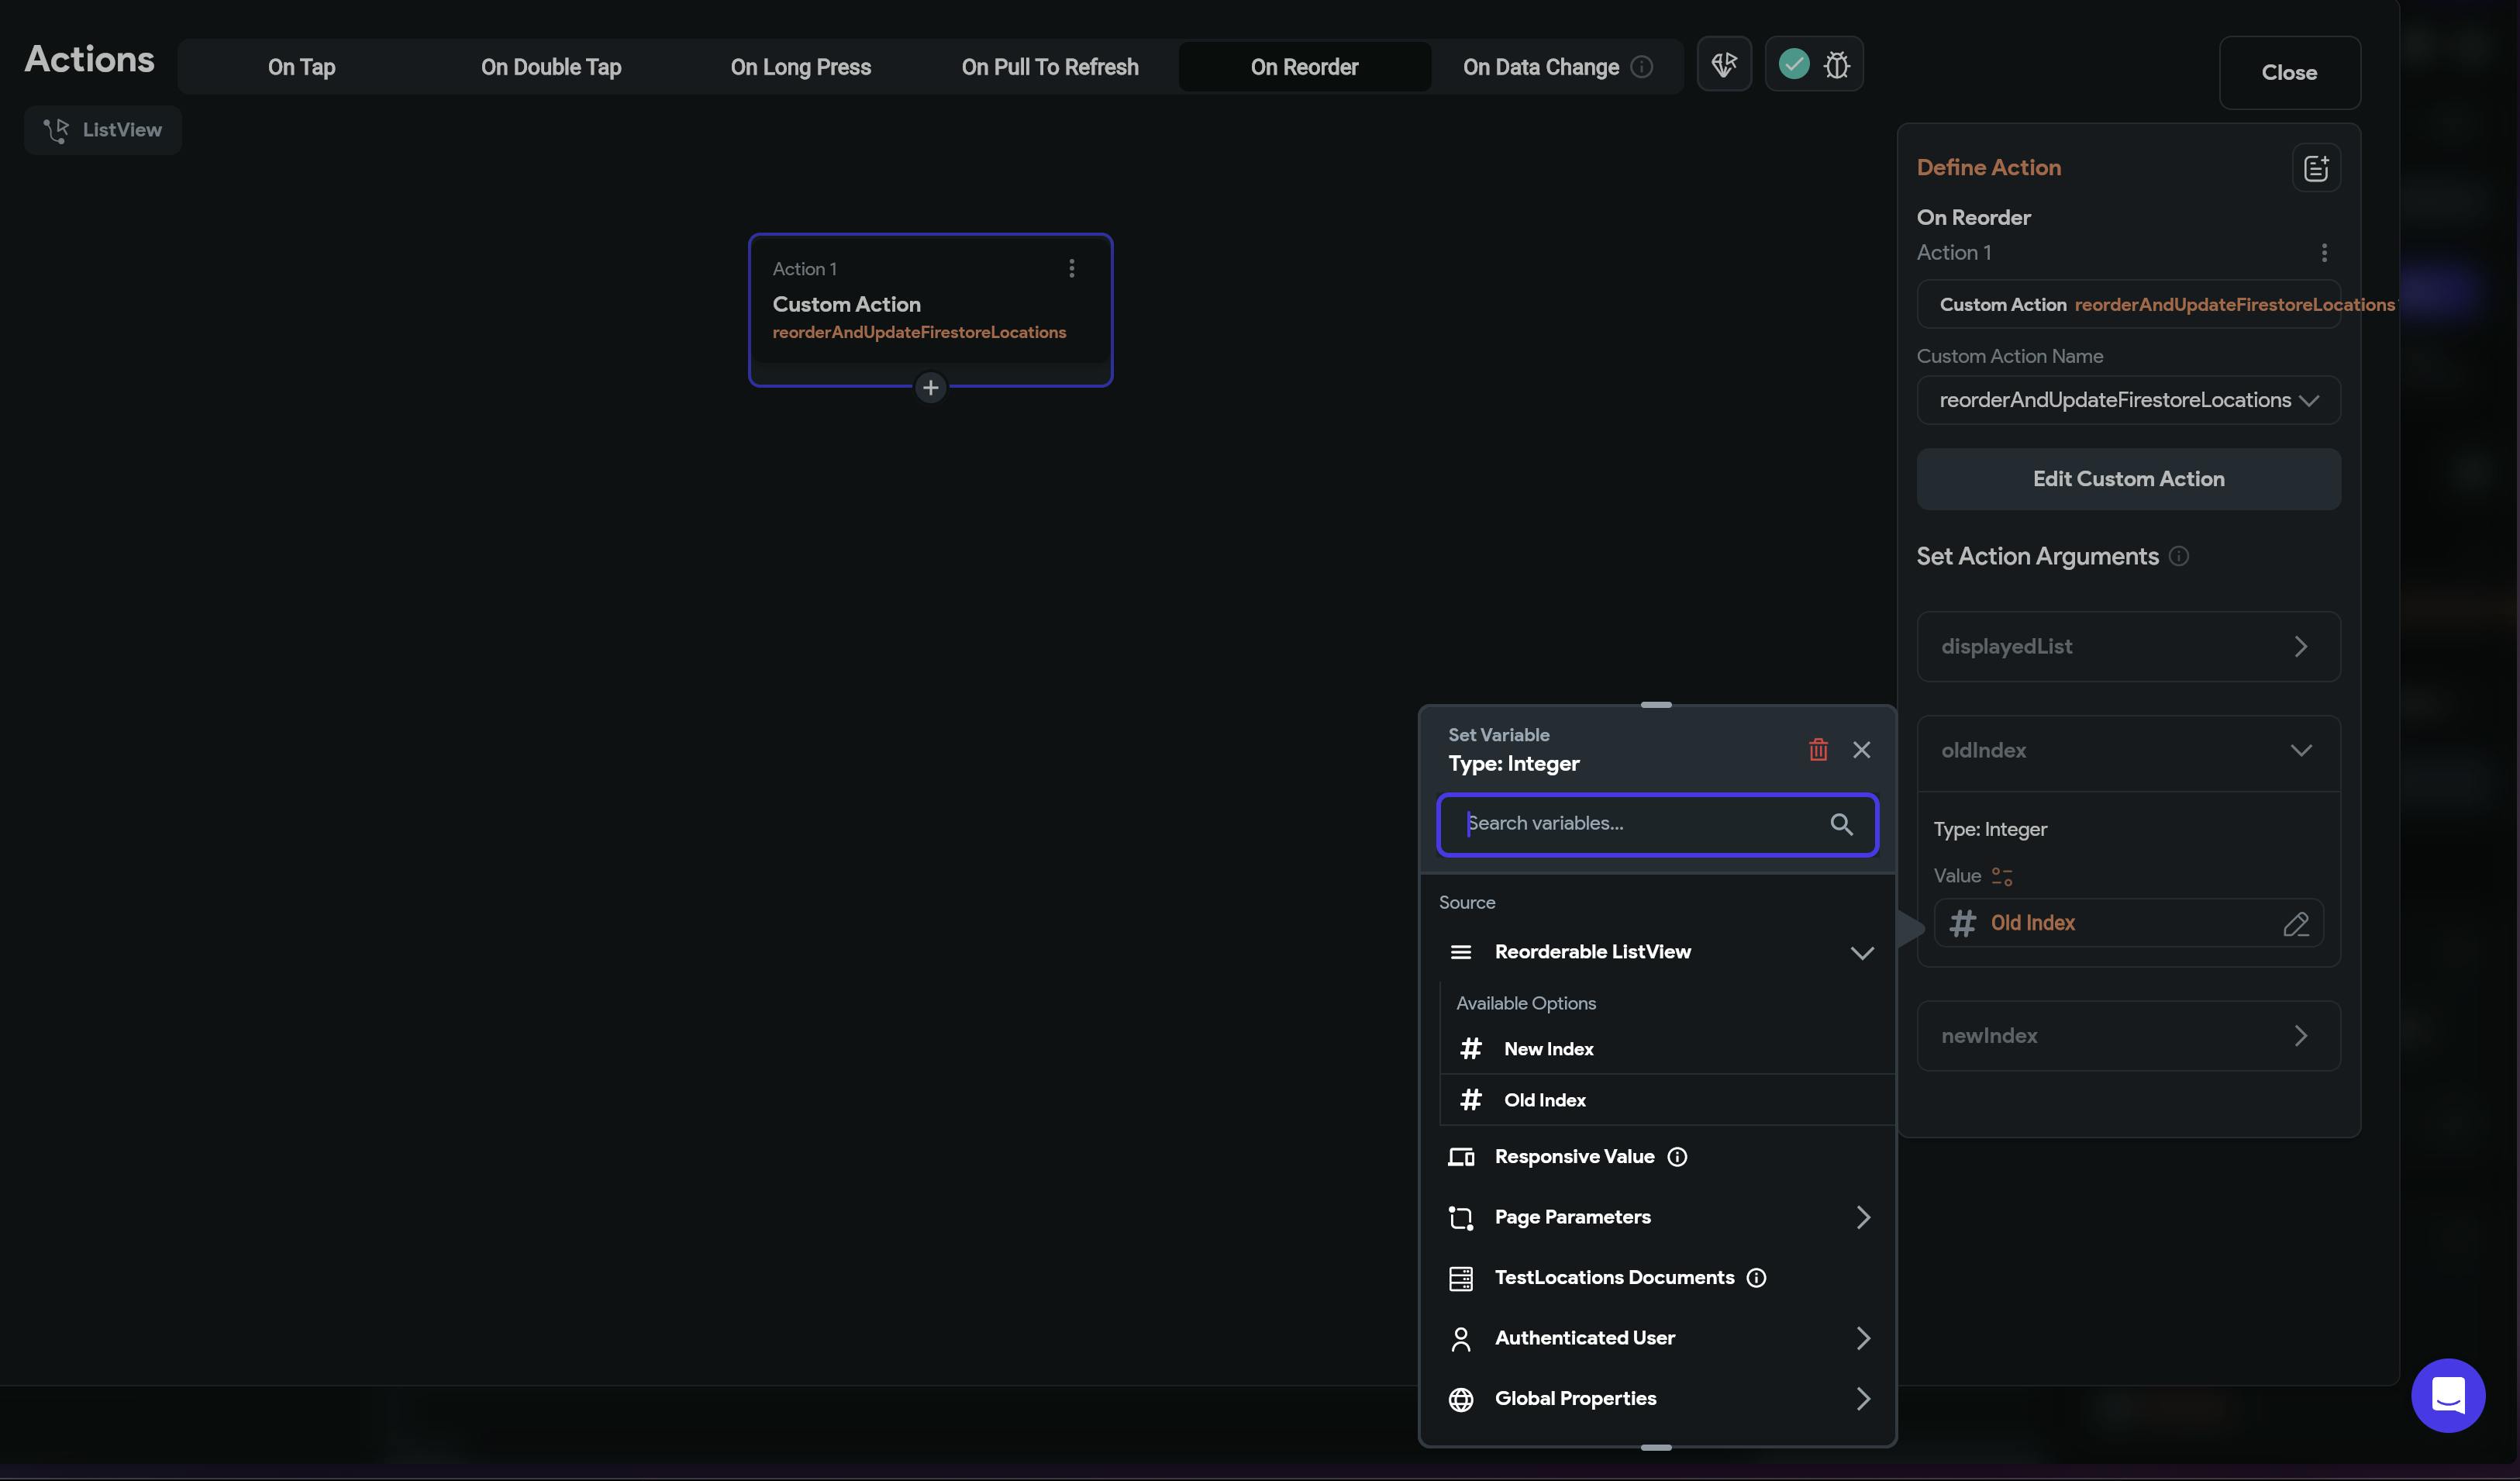Viewport: 2520px width, 1481px height.
Task: Click the info icon next to Responsive Value
Action: tap(1677, 1157)
